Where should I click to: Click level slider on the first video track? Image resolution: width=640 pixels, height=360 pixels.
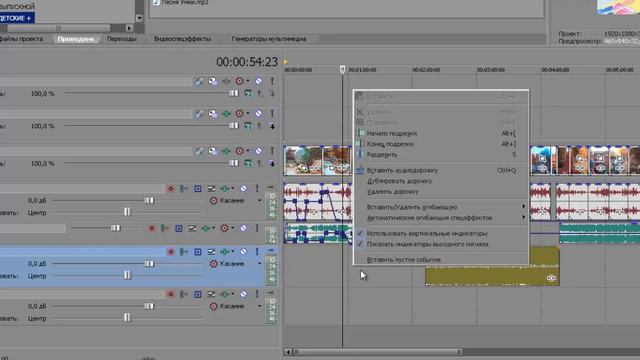click(x=233, y=93)
